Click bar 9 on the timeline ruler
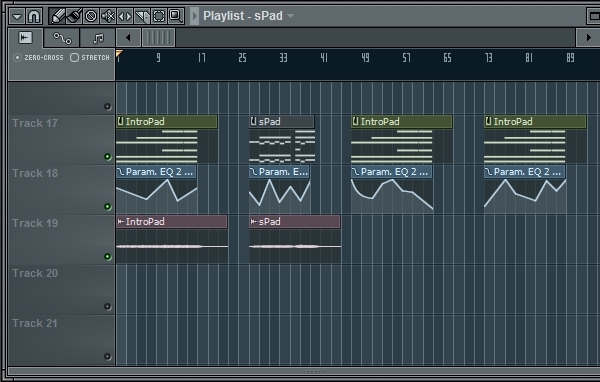The image size is (600, 382). tap(158, 58)
